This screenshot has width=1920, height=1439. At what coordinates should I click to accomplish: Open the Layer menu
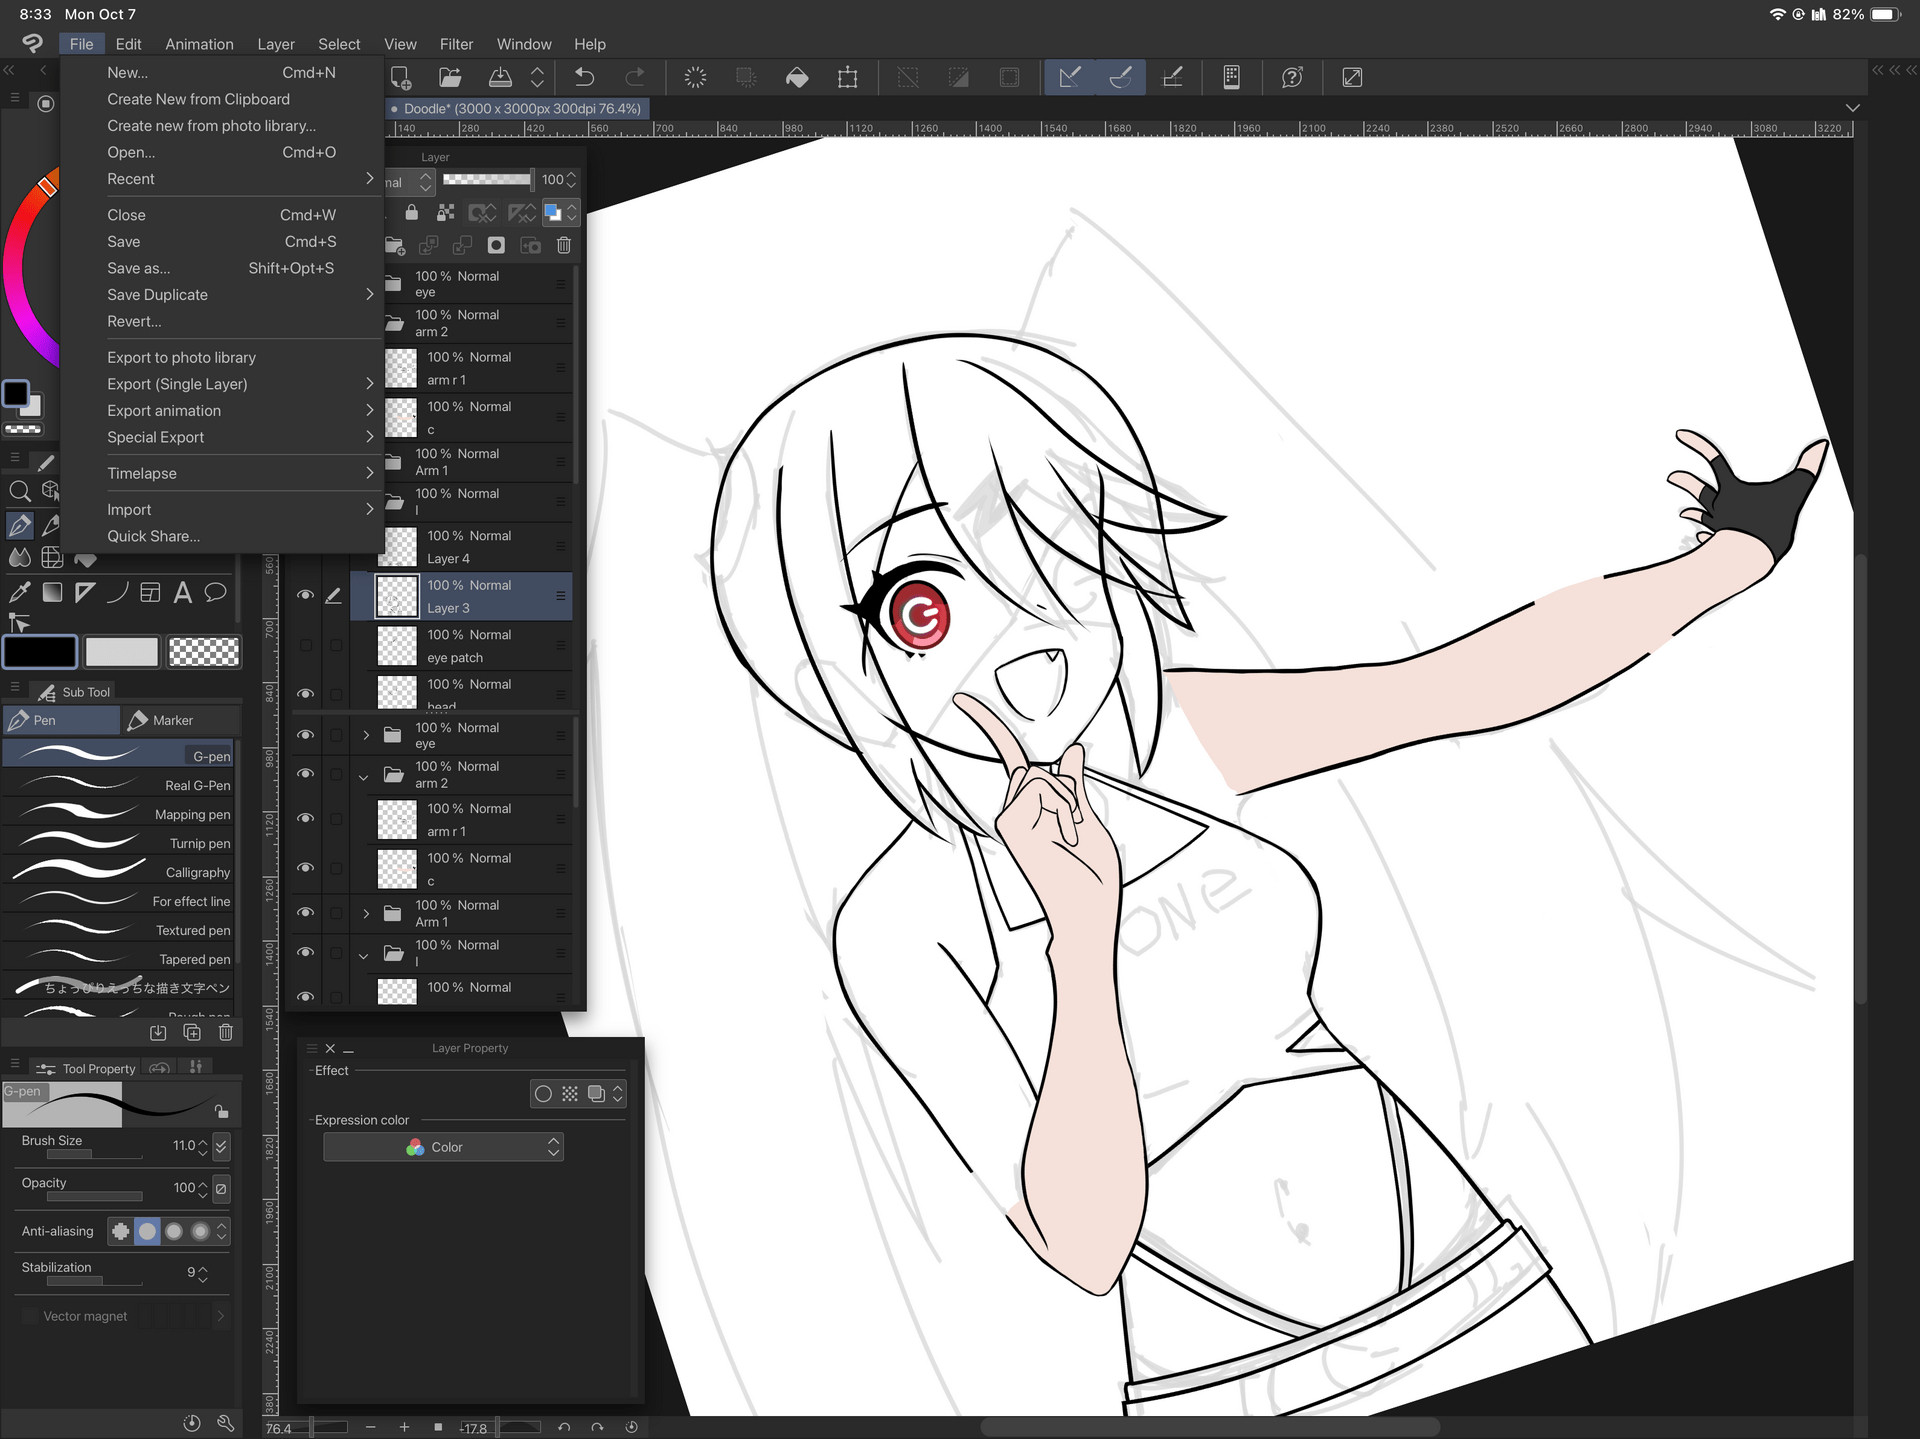(x=275, y=44)
